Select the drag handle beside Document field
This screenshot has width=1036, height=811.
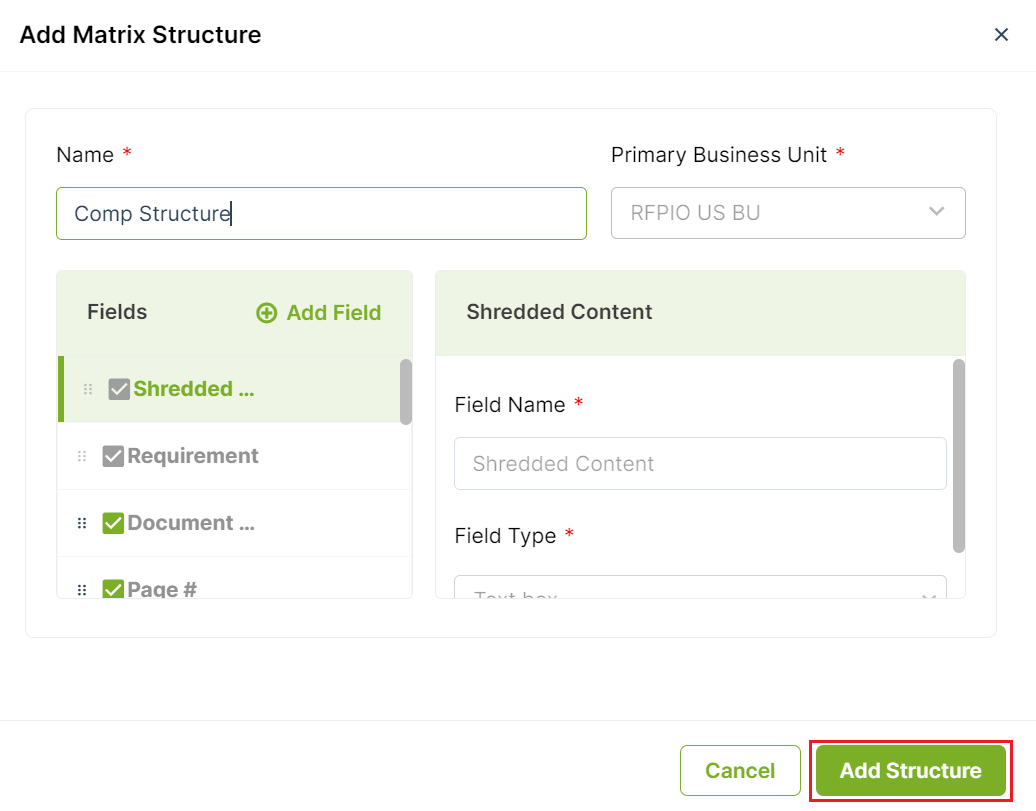[x=82, y=523]
